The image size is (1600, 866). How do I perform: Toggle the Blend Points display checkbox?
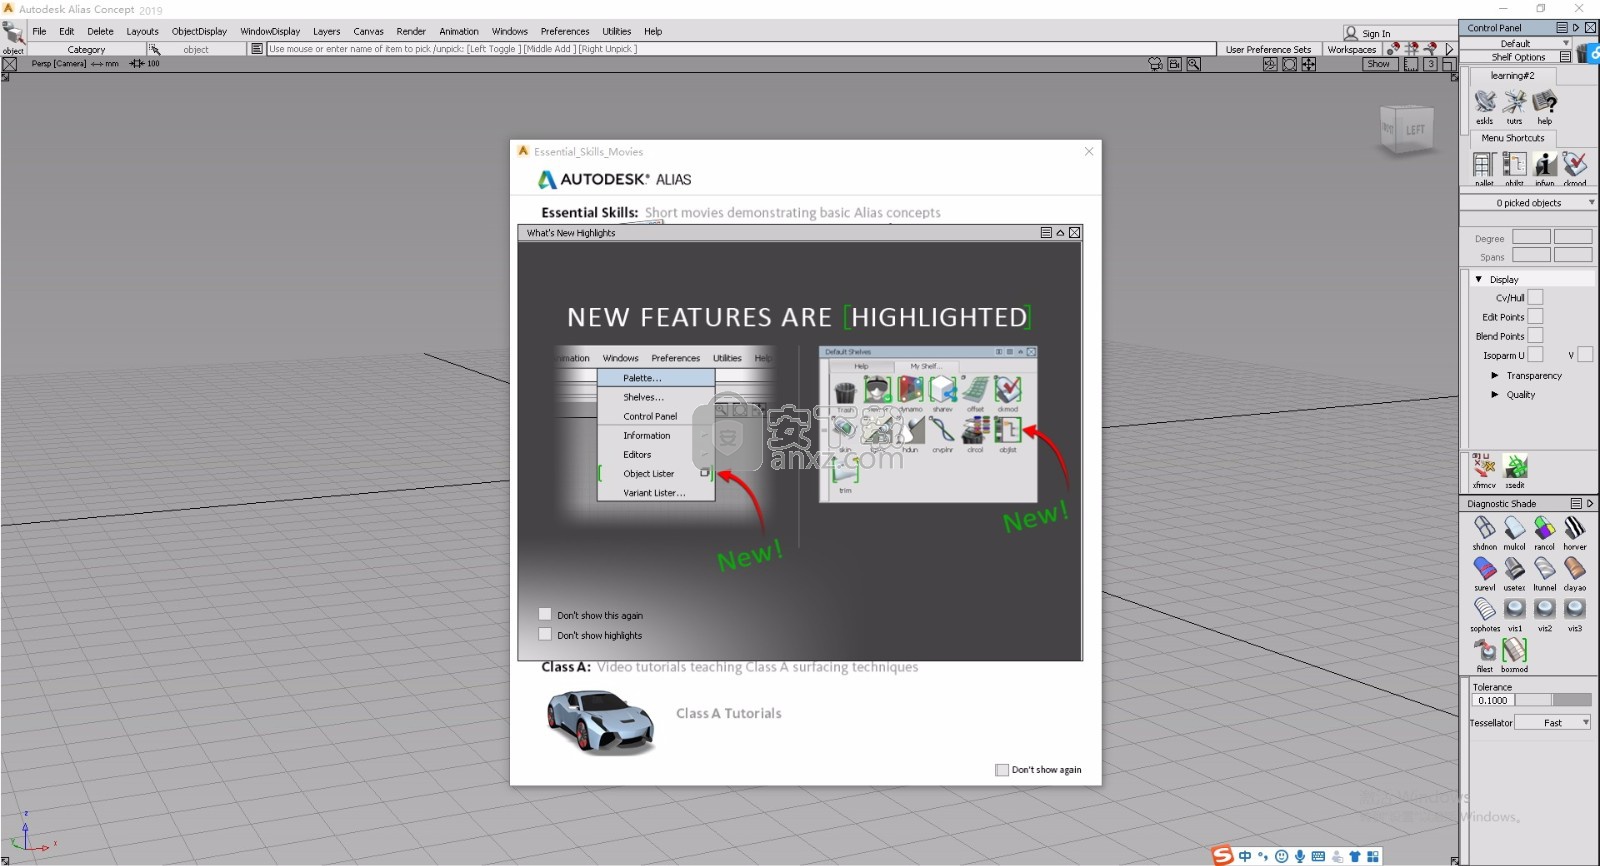[x=1535, y=335]
